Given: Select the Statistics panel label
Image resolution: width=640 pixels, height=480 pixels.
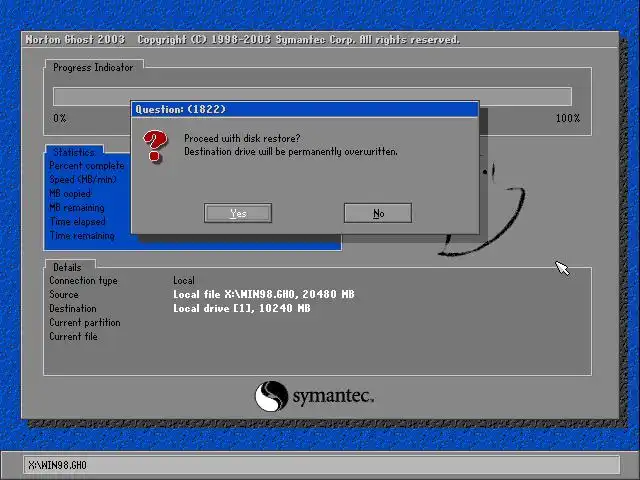Looking at the screenshot, I should pyautogui.click(x=74, y=152).
